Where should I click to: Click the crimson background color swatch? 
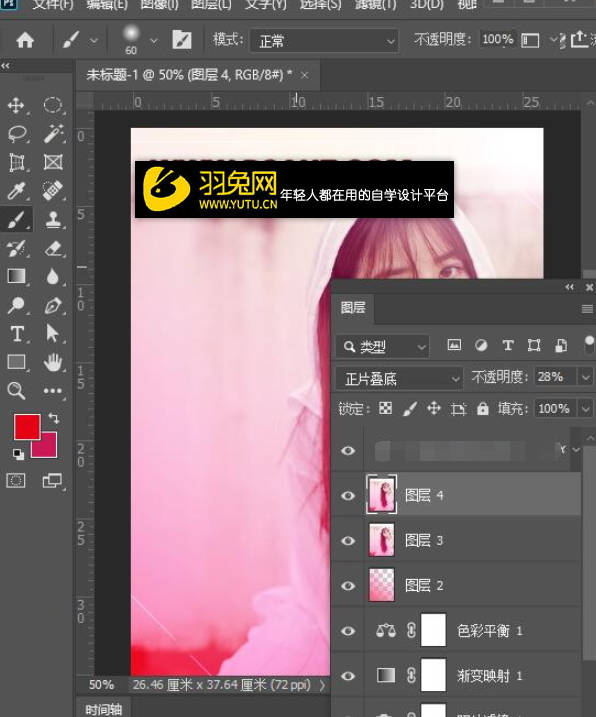49,447
